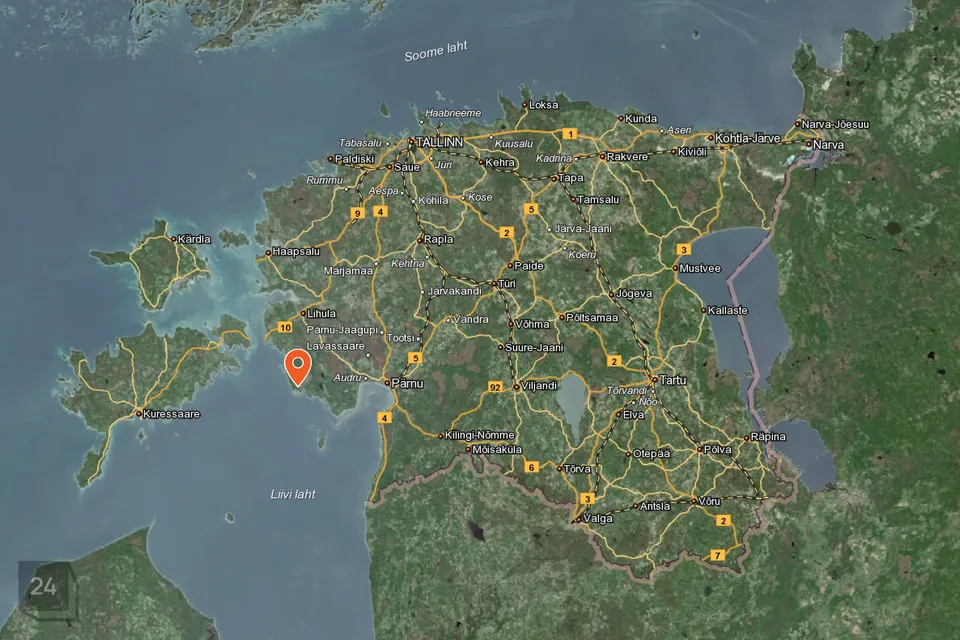Select the Tartu city label
This screenshot has height=640, width=960.
pyautogui.click(x=672, y=380)
